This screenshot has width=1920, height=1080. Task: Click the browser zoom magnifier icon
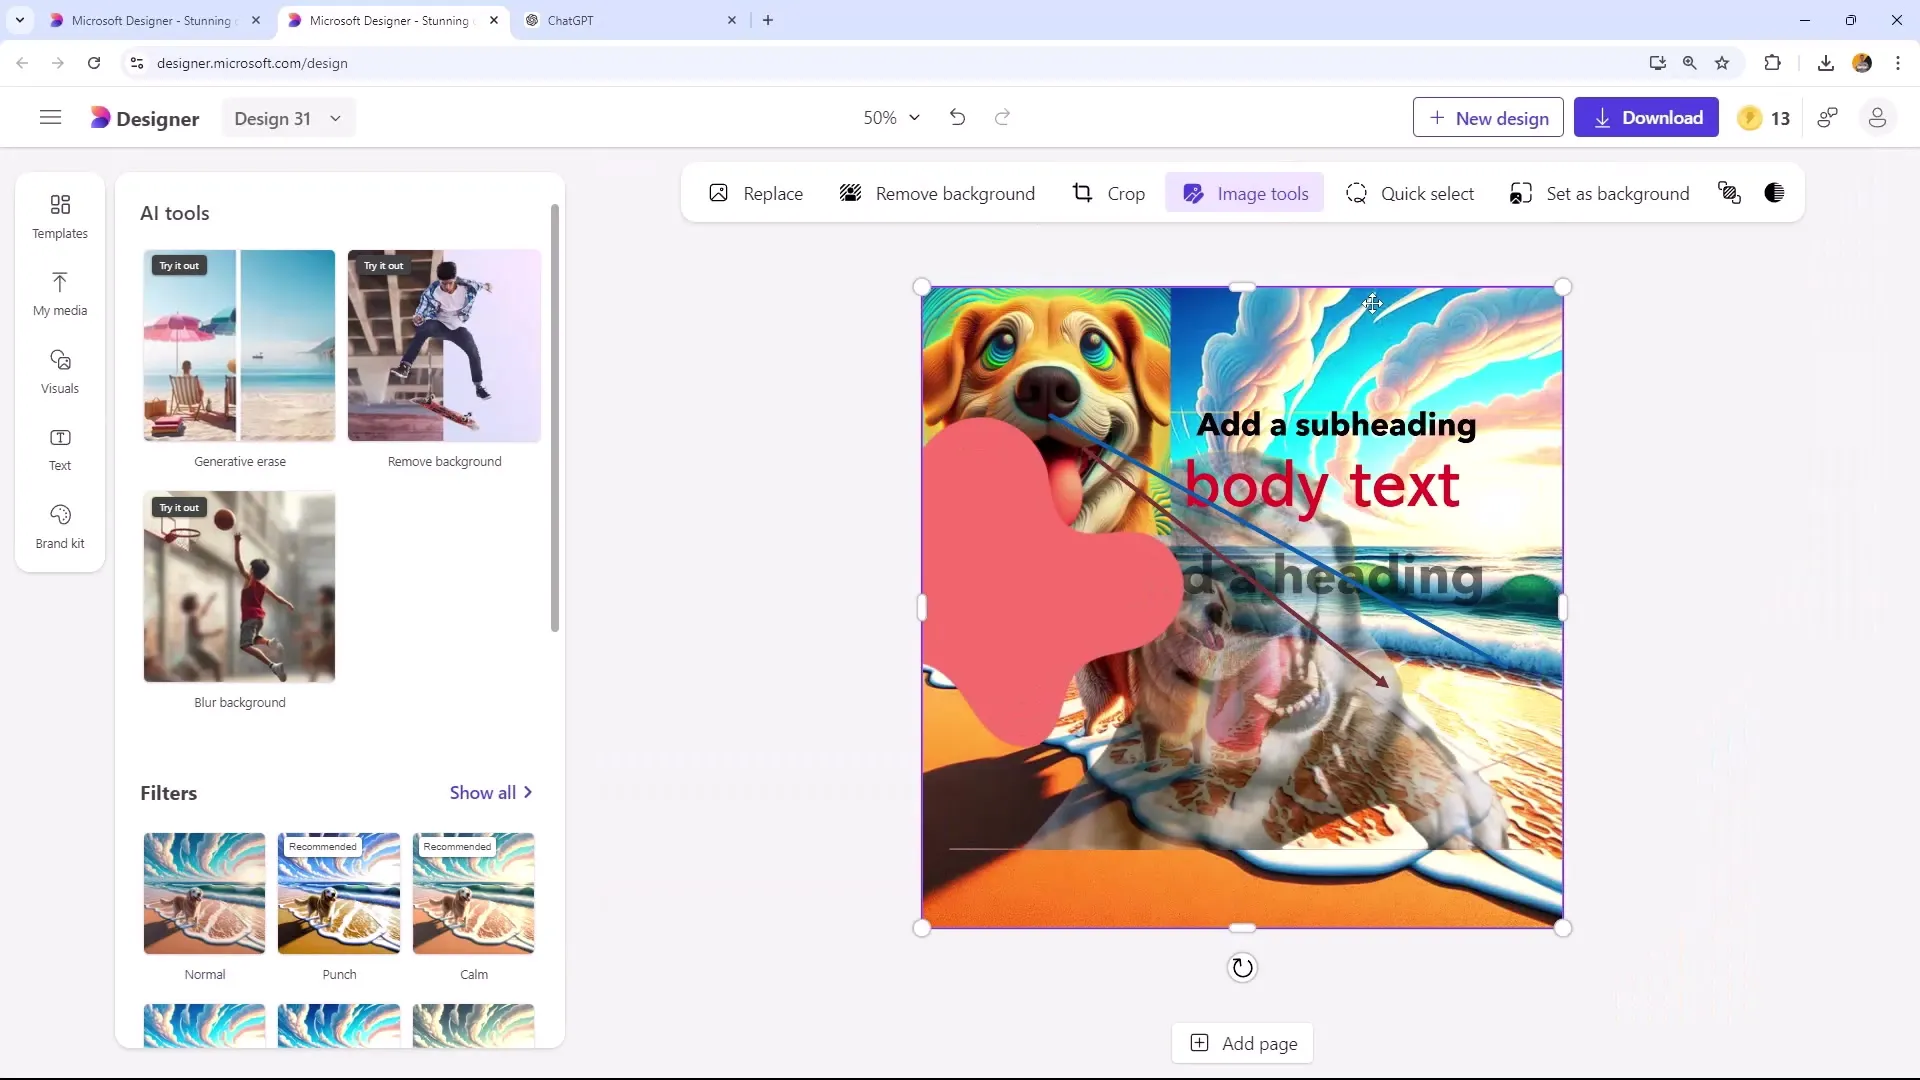coord(1689,63)
